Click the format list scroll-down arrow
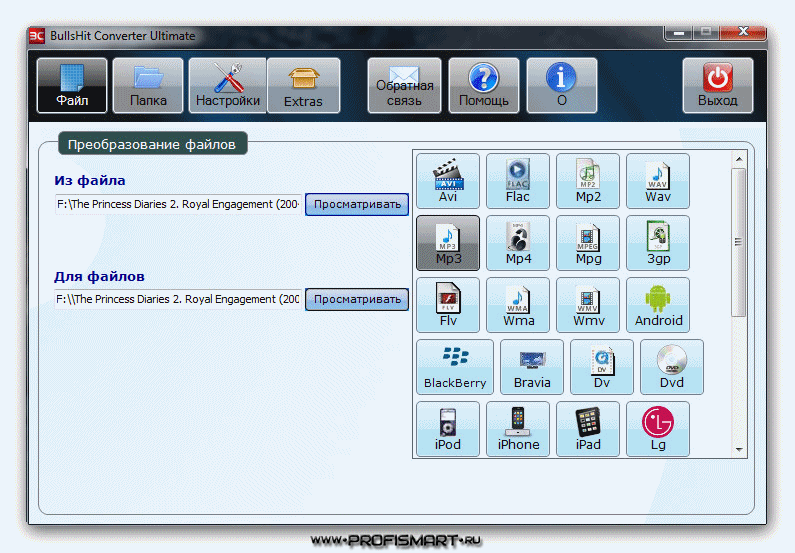This screenshot has width=795, height=553. coord(739,450)
